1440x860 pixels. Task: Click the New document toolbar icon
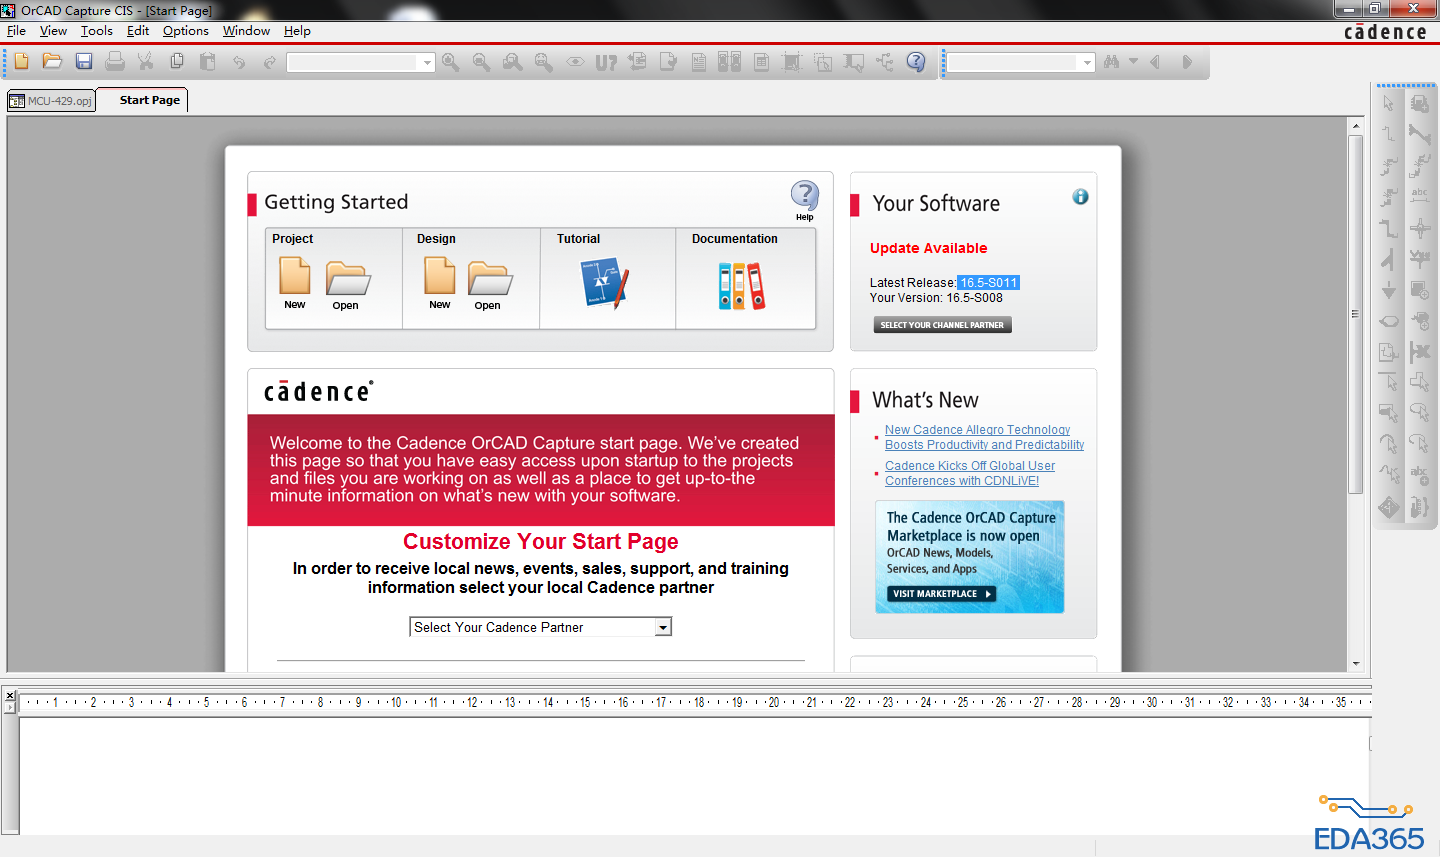pyautogui.click(x=22, y=62)
